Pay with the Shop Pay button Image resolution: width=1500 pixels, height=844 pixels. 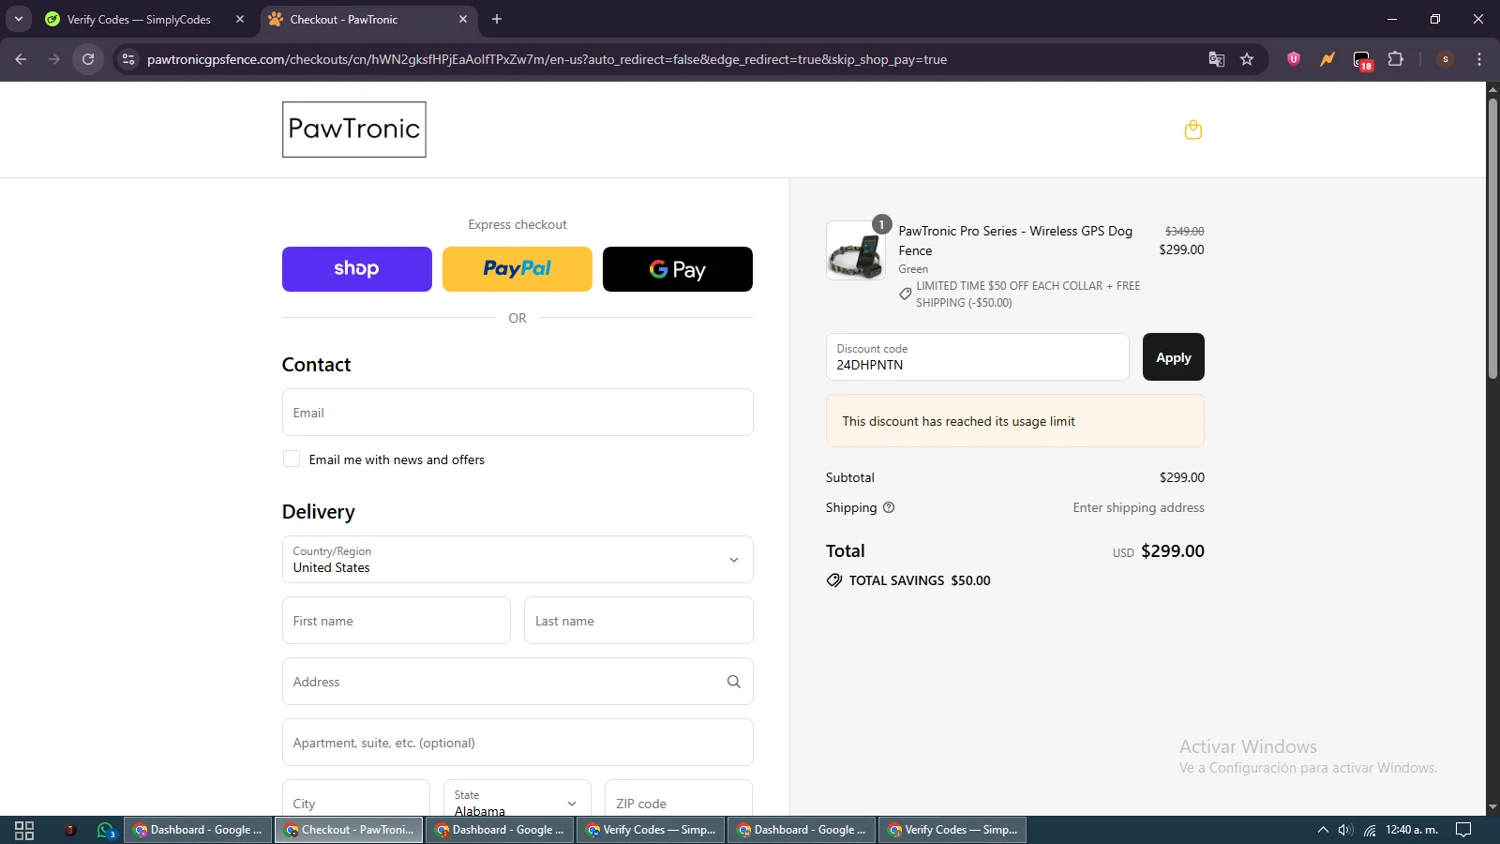(x=357, y=269)
